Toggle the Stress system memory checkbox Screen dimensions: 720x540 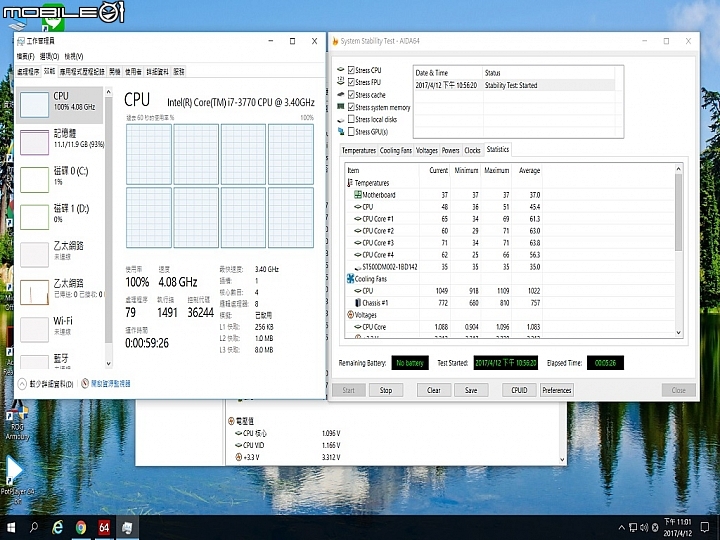point(351,107)
